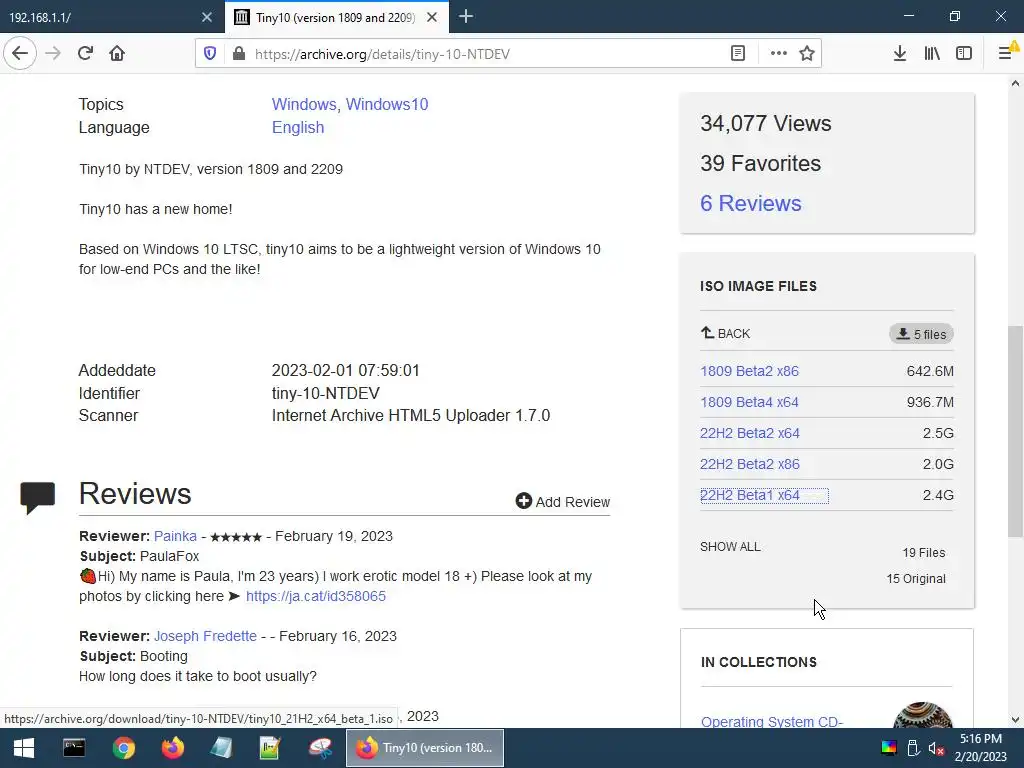Open Operating System CD collection link
The height and width of the screenshot is (768, 1024).
(x=772, y=721)
